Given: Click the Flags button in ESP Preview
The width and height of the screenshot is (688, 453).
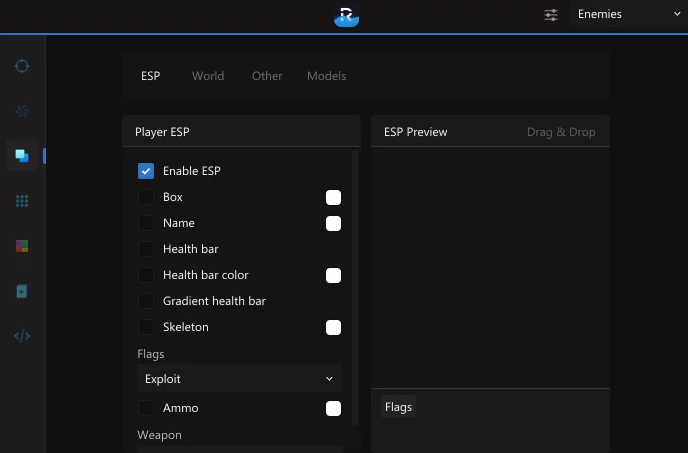Looking at the screenshot, I should [x=398, y=407].
